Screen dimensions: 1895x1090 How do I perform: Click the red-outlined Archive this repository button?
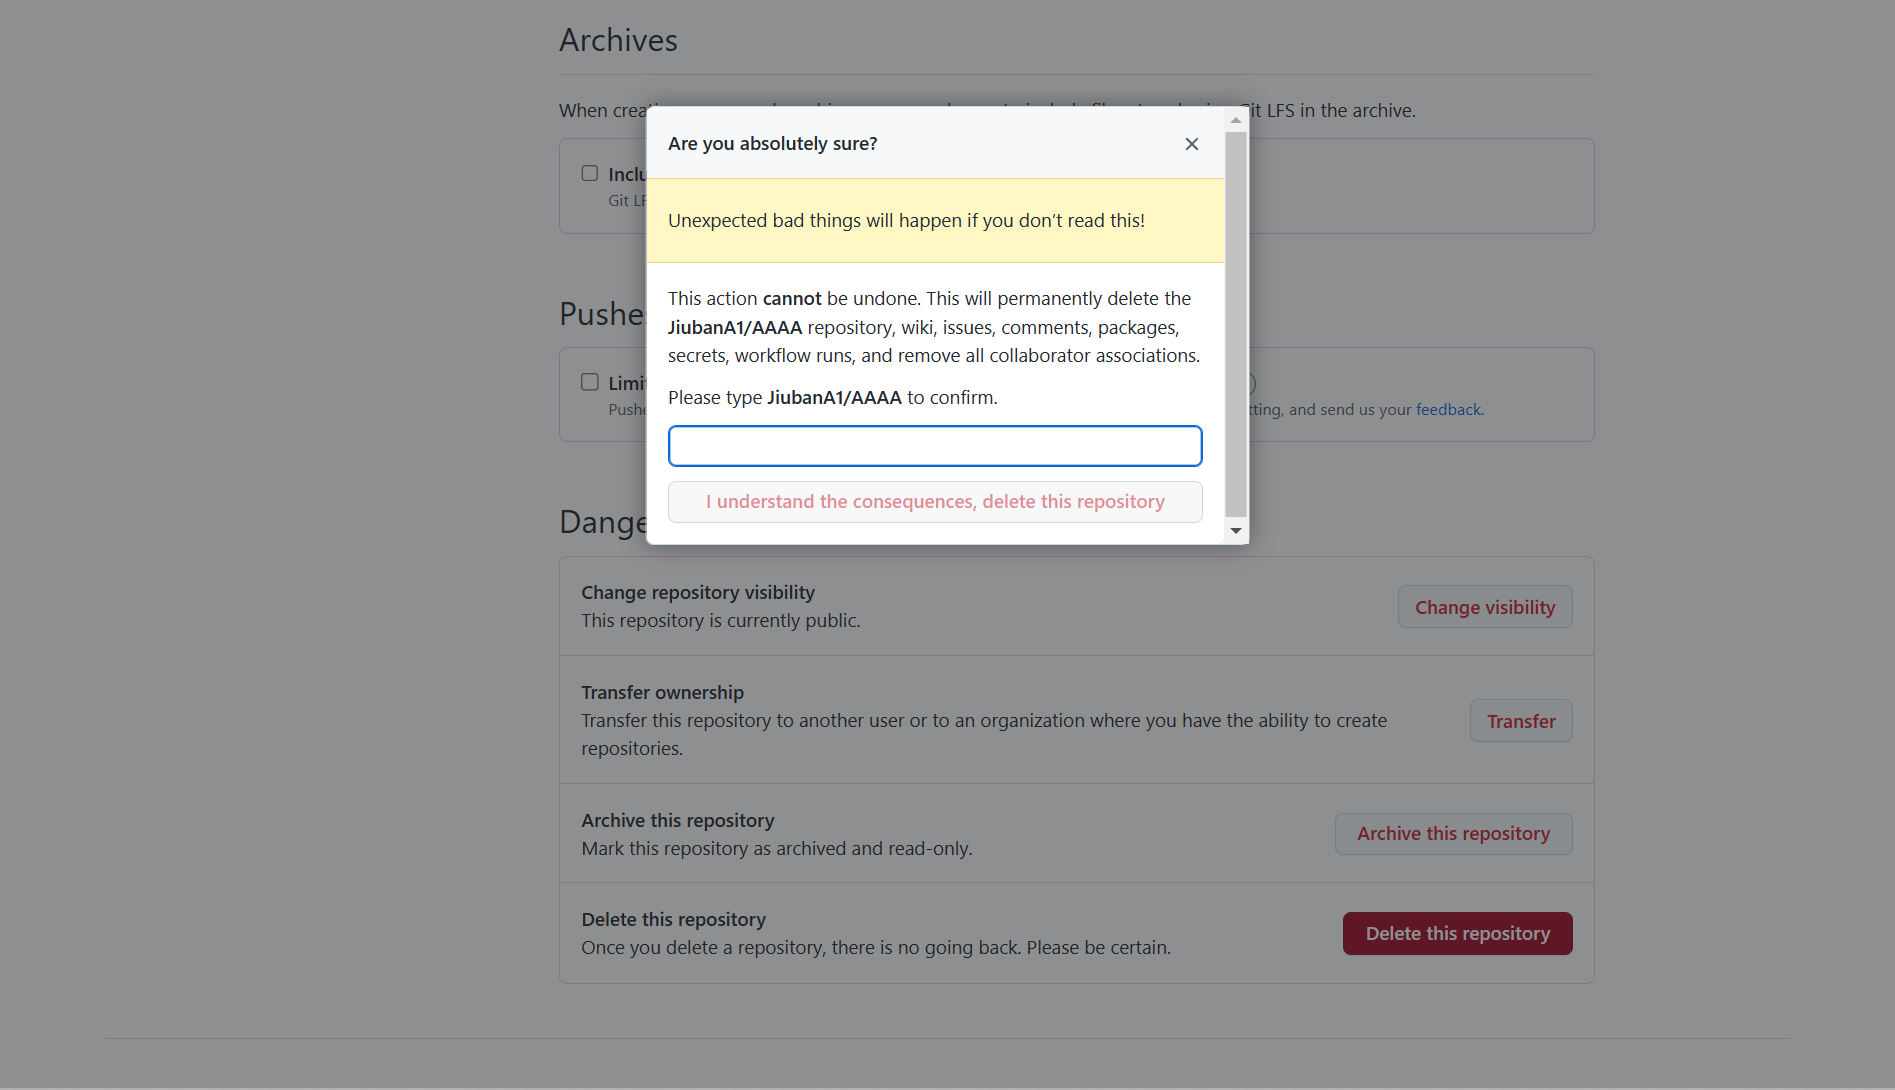[x=1453, y=834]
